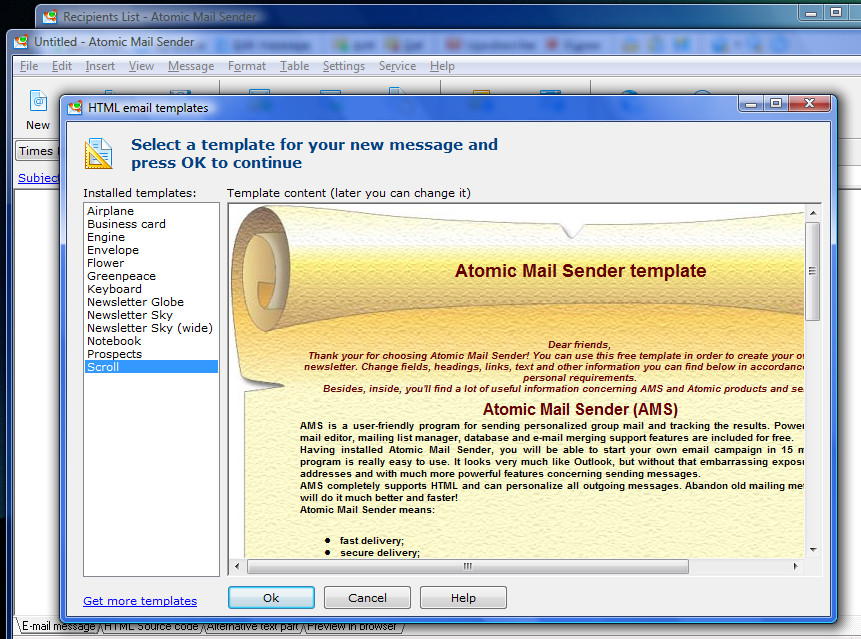Open the Format menu
The width and height of the screenshot is (861, 639).
tap(247, 66)
